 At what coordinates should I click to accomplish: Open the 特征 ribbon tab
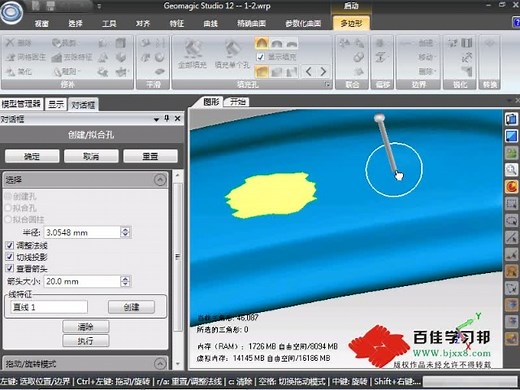[177, 23]
